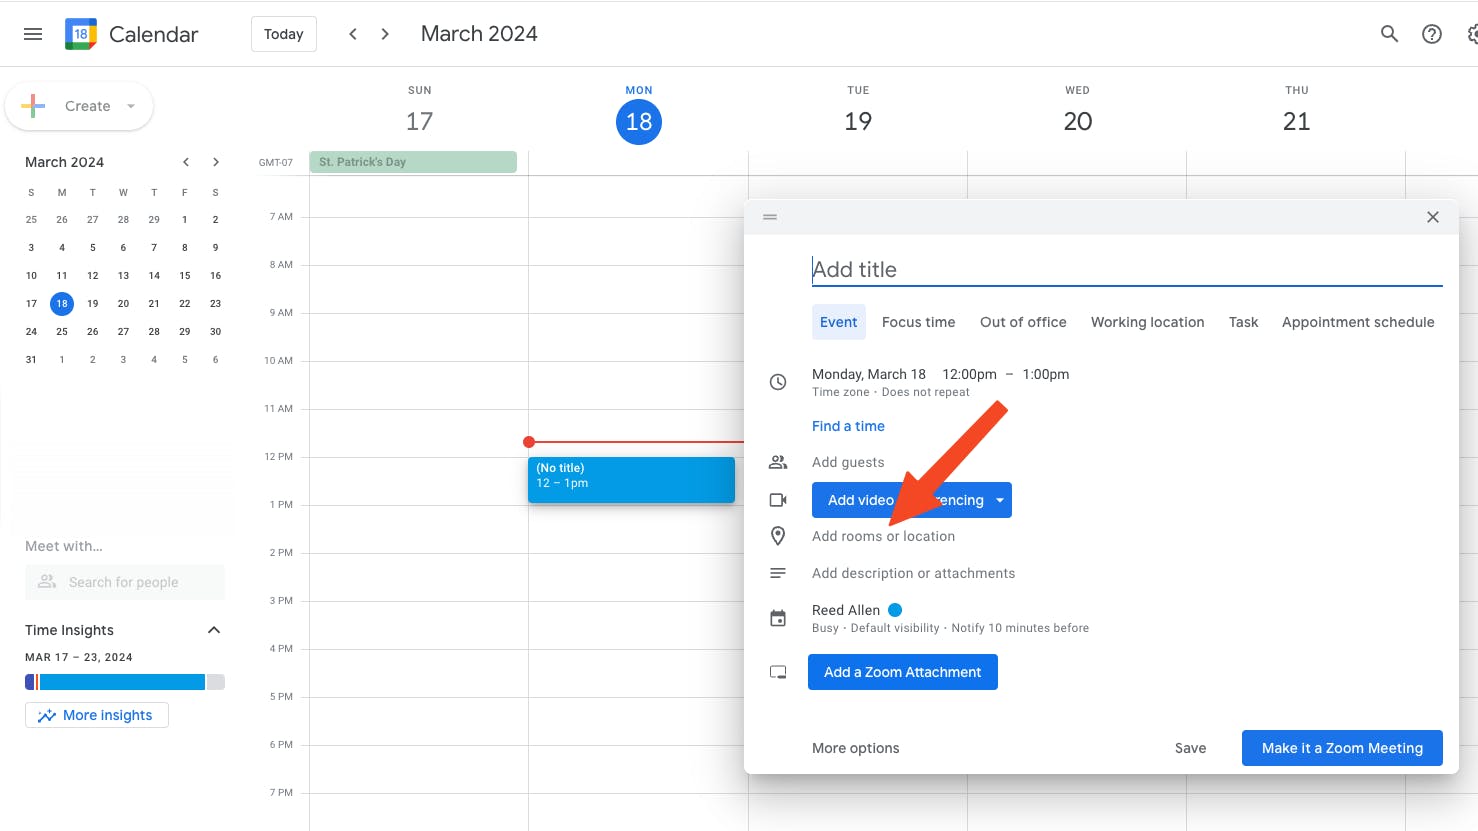Click the More insights chart icon
The width and height of the screenshot is (1478, 831).
(46, 716)
